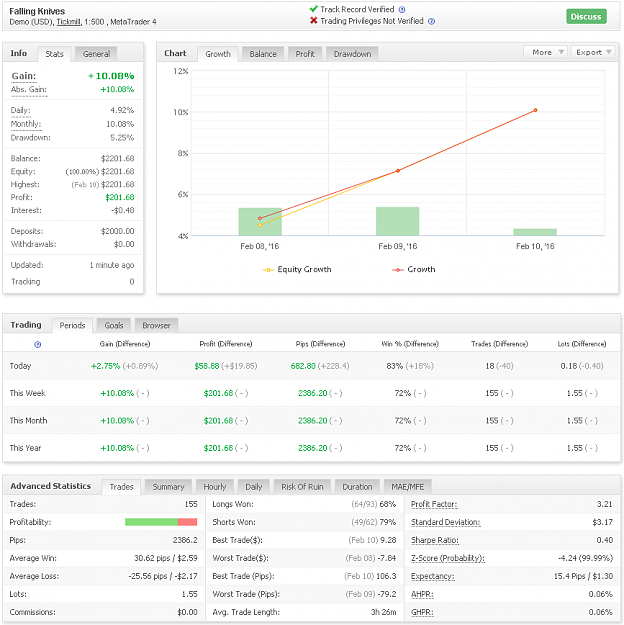Select the Growth chart tab
The height and width of the screenshot is (625, 624).
(x=218, y=54)
